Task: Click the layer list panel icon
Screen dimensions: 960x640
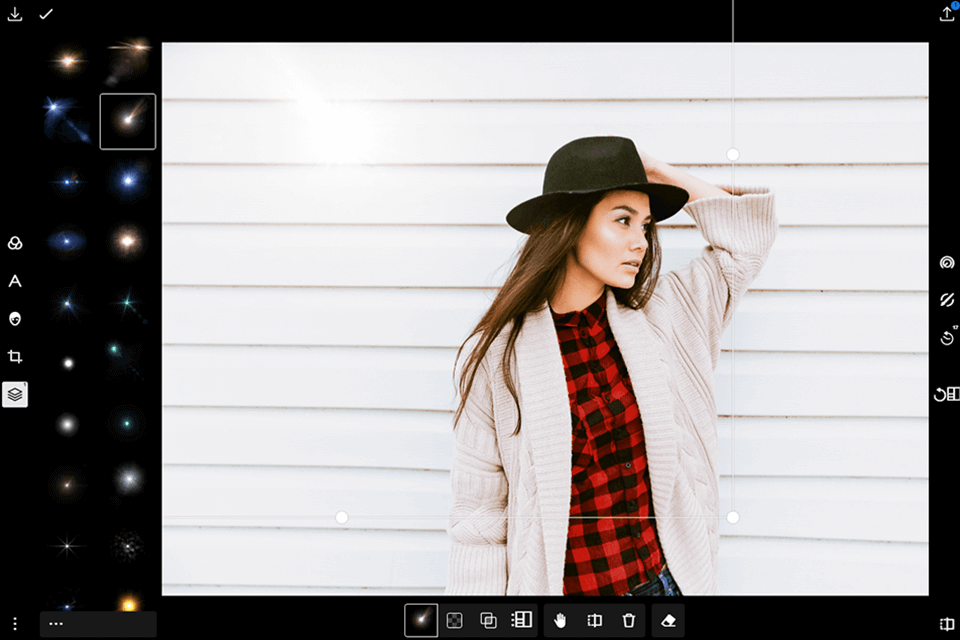Action: (521, 620)
